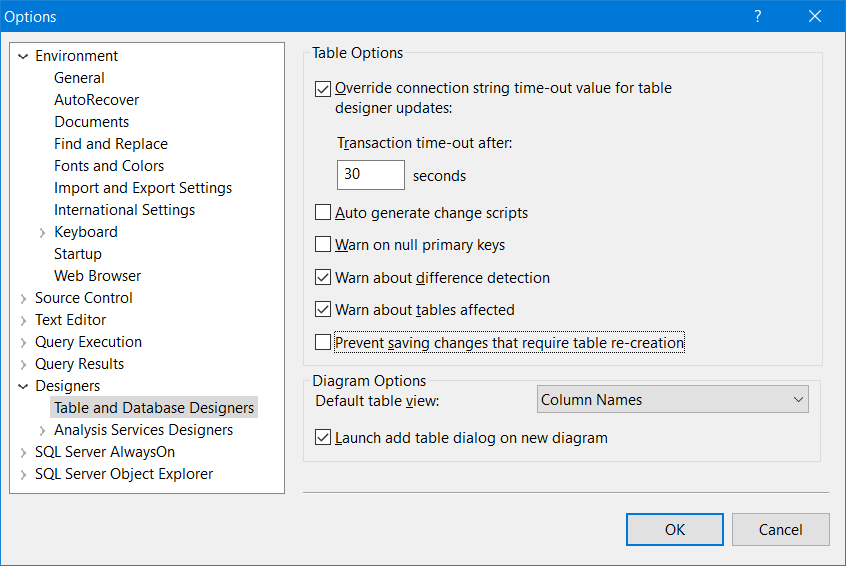Click the transaction time-out seconds field
This screenshot has height=566, width=846.
tap(370, 175)
